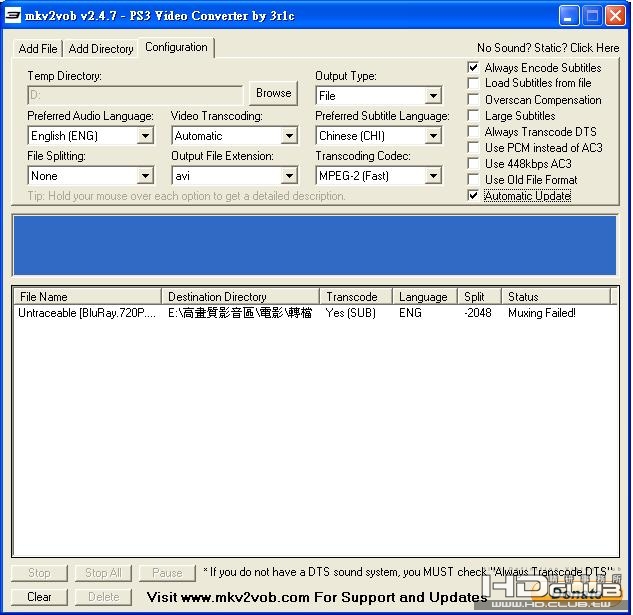Screen dimensions: 633x615
Task: Check Use Old File Format
Action: pos(473,180)
